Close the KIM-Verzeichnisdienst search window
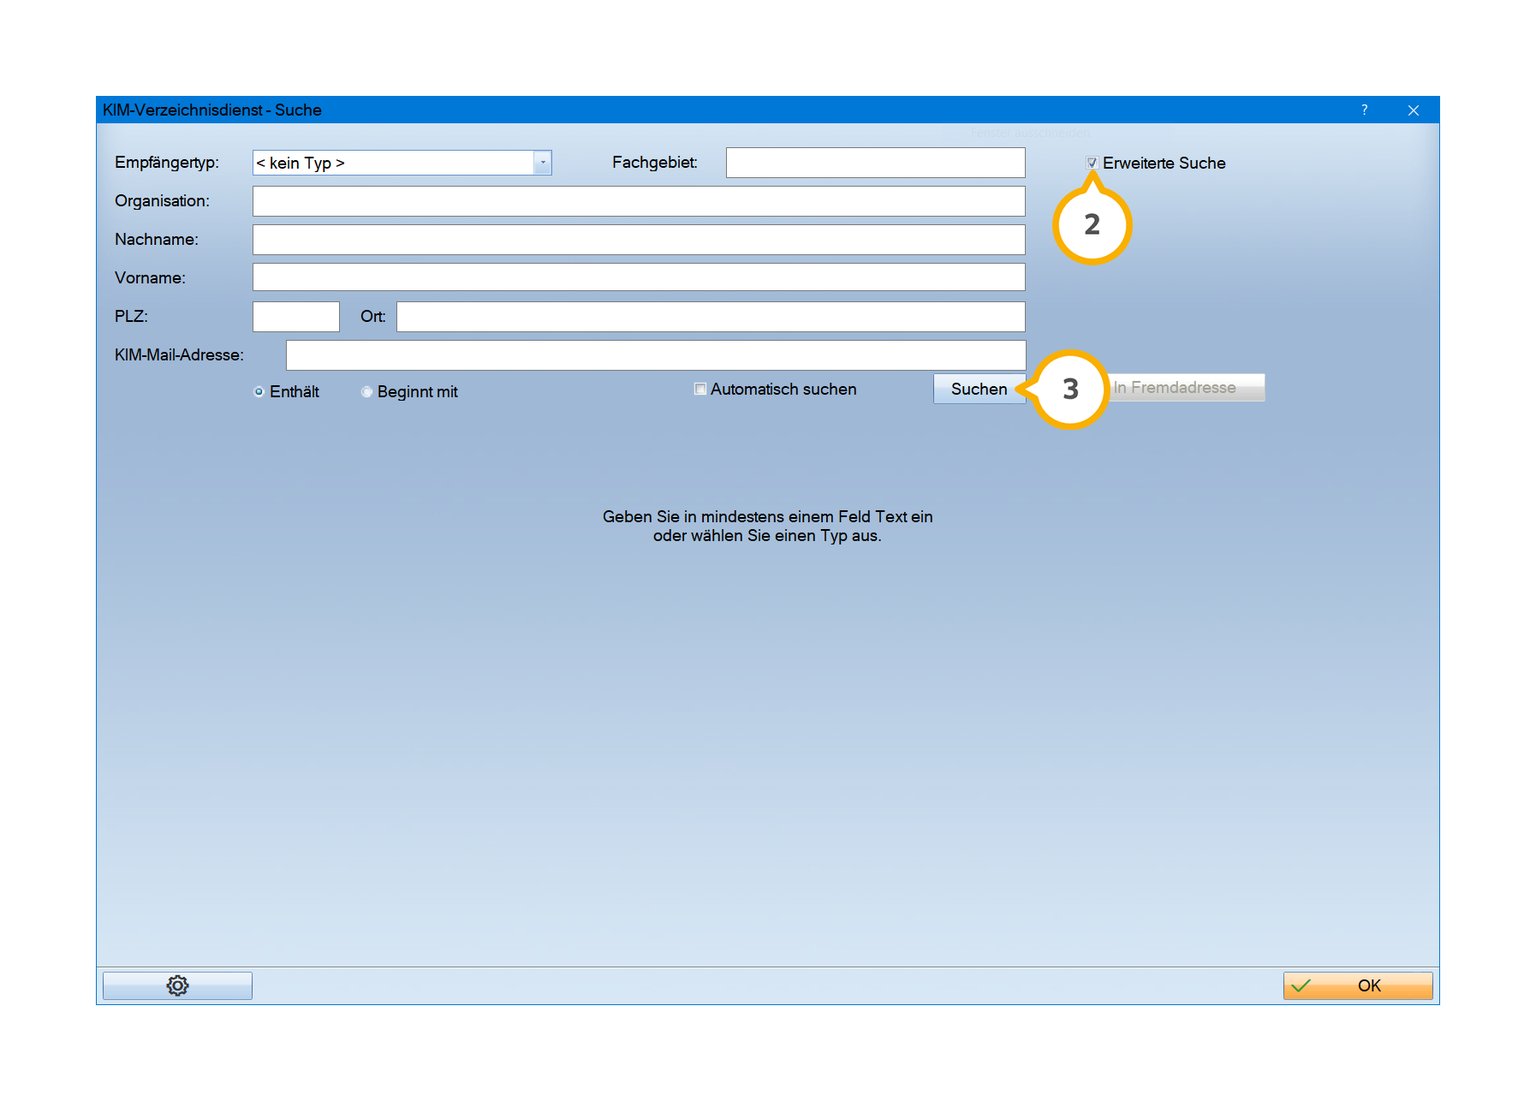The width and height of the screenshot is (1536, 1101). click(x=1413, y=110)
